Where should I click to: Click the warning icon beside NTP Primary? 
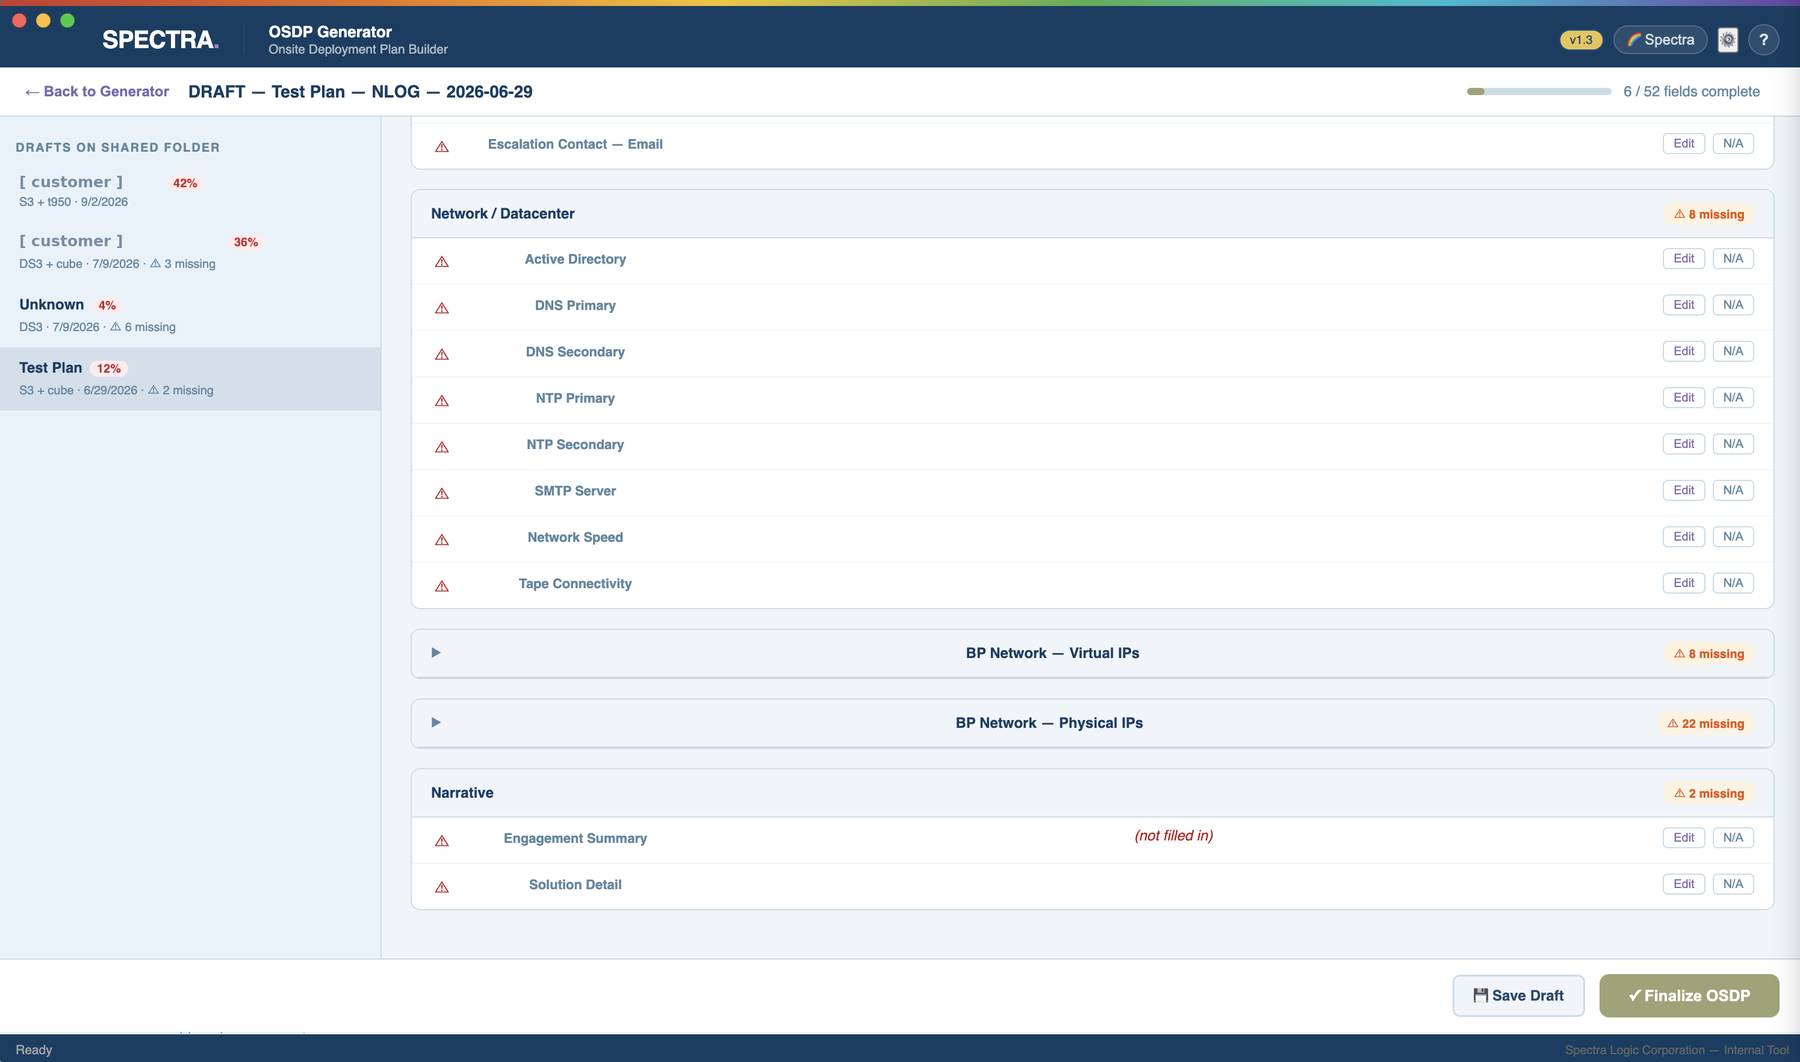point(442,401)
